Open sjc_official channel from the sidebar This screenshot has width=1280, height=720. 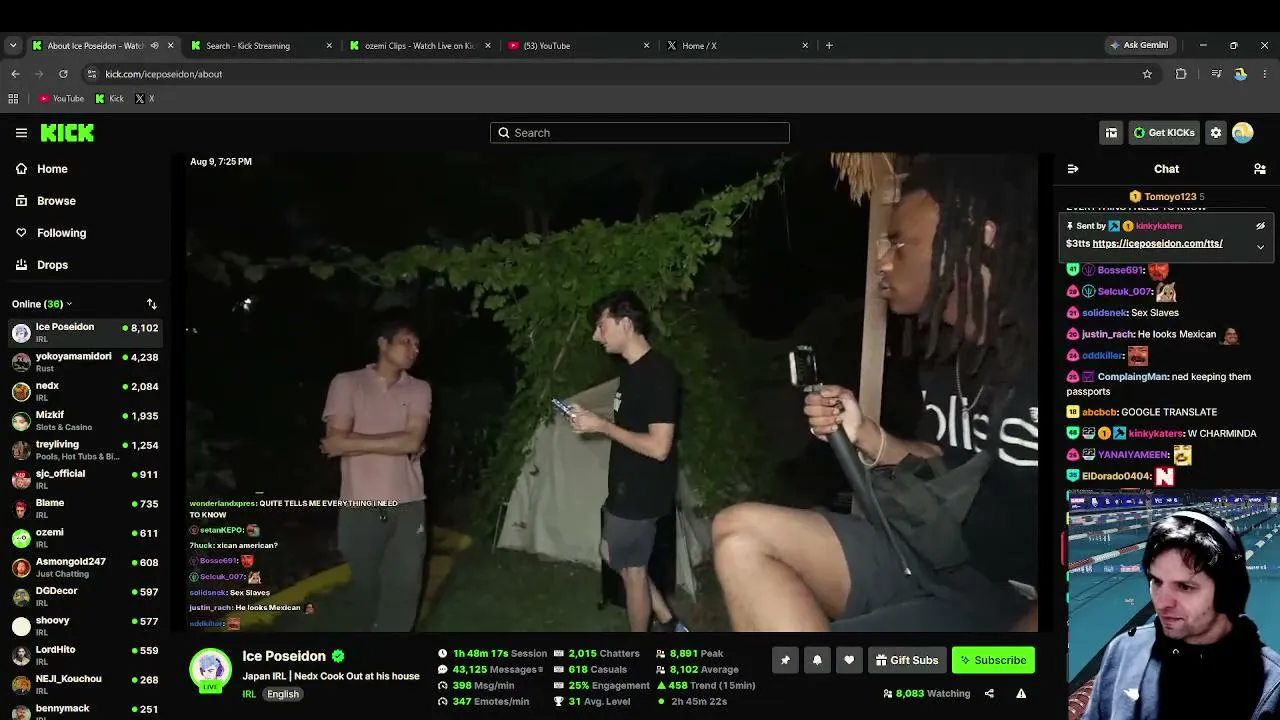point(85,479)
